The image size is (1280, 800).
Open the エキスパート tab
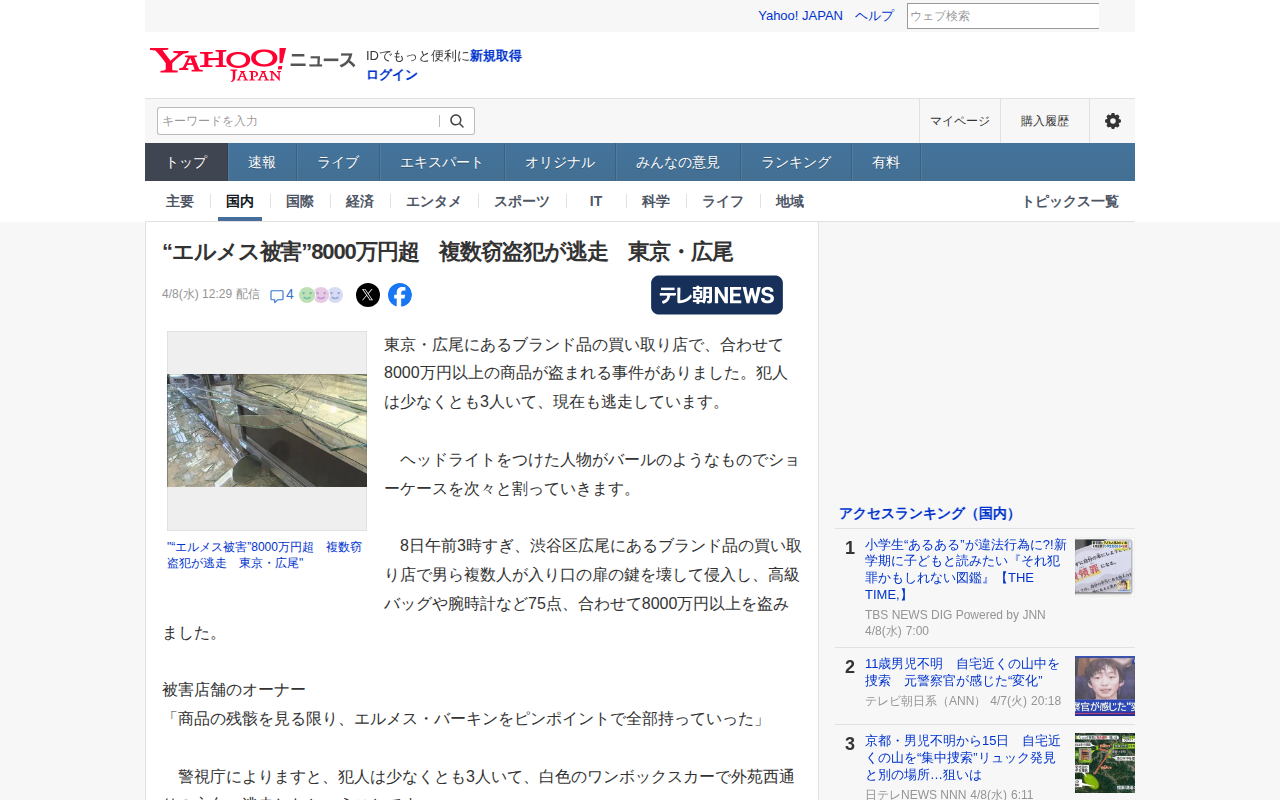pos(442,162)
